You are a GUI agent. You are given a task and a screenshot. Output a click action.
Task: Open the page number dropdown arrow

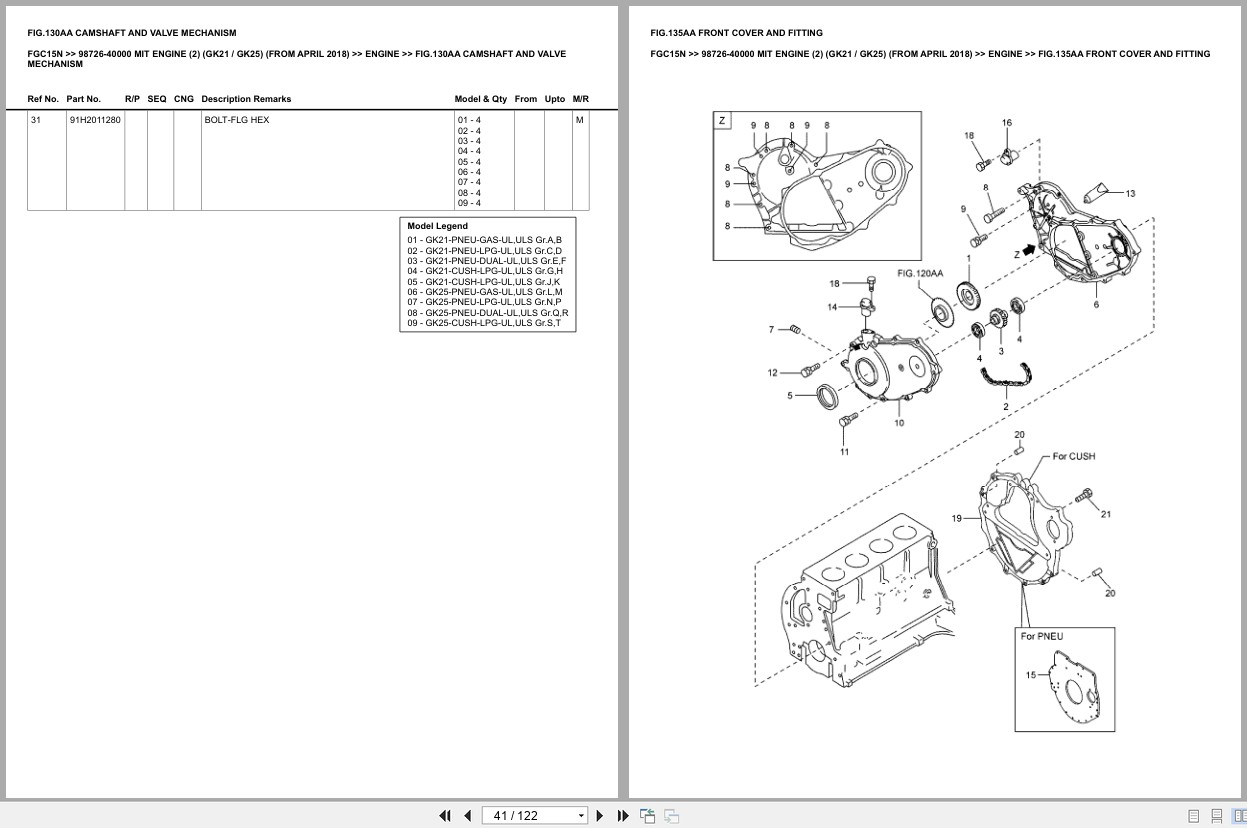pos(581,816)
